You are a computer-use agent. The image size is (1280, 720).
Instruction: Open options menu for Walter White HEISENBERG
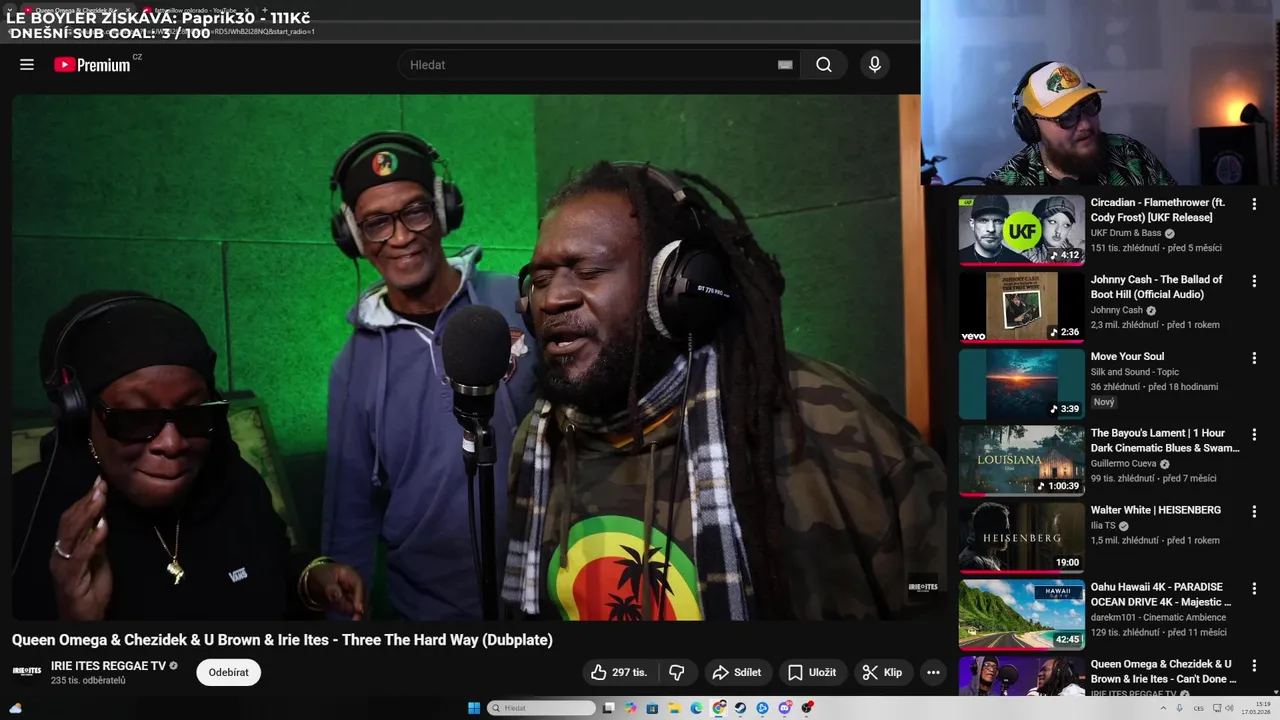(1254, 512)
